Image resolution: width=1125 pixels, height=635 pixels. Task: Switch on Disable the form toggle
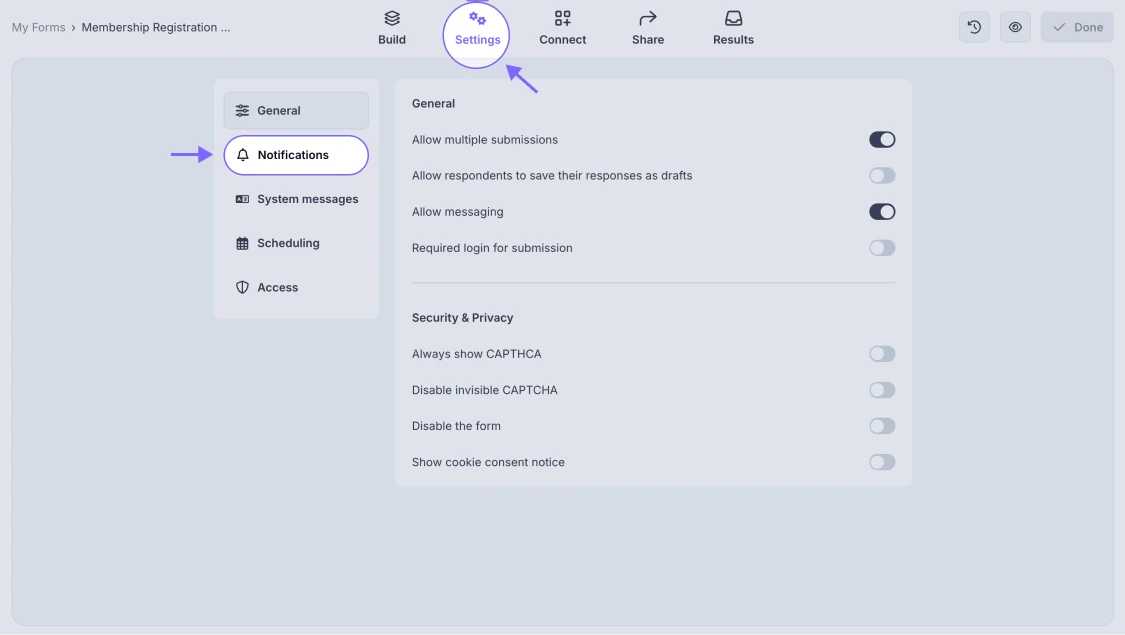pos(882,426)
